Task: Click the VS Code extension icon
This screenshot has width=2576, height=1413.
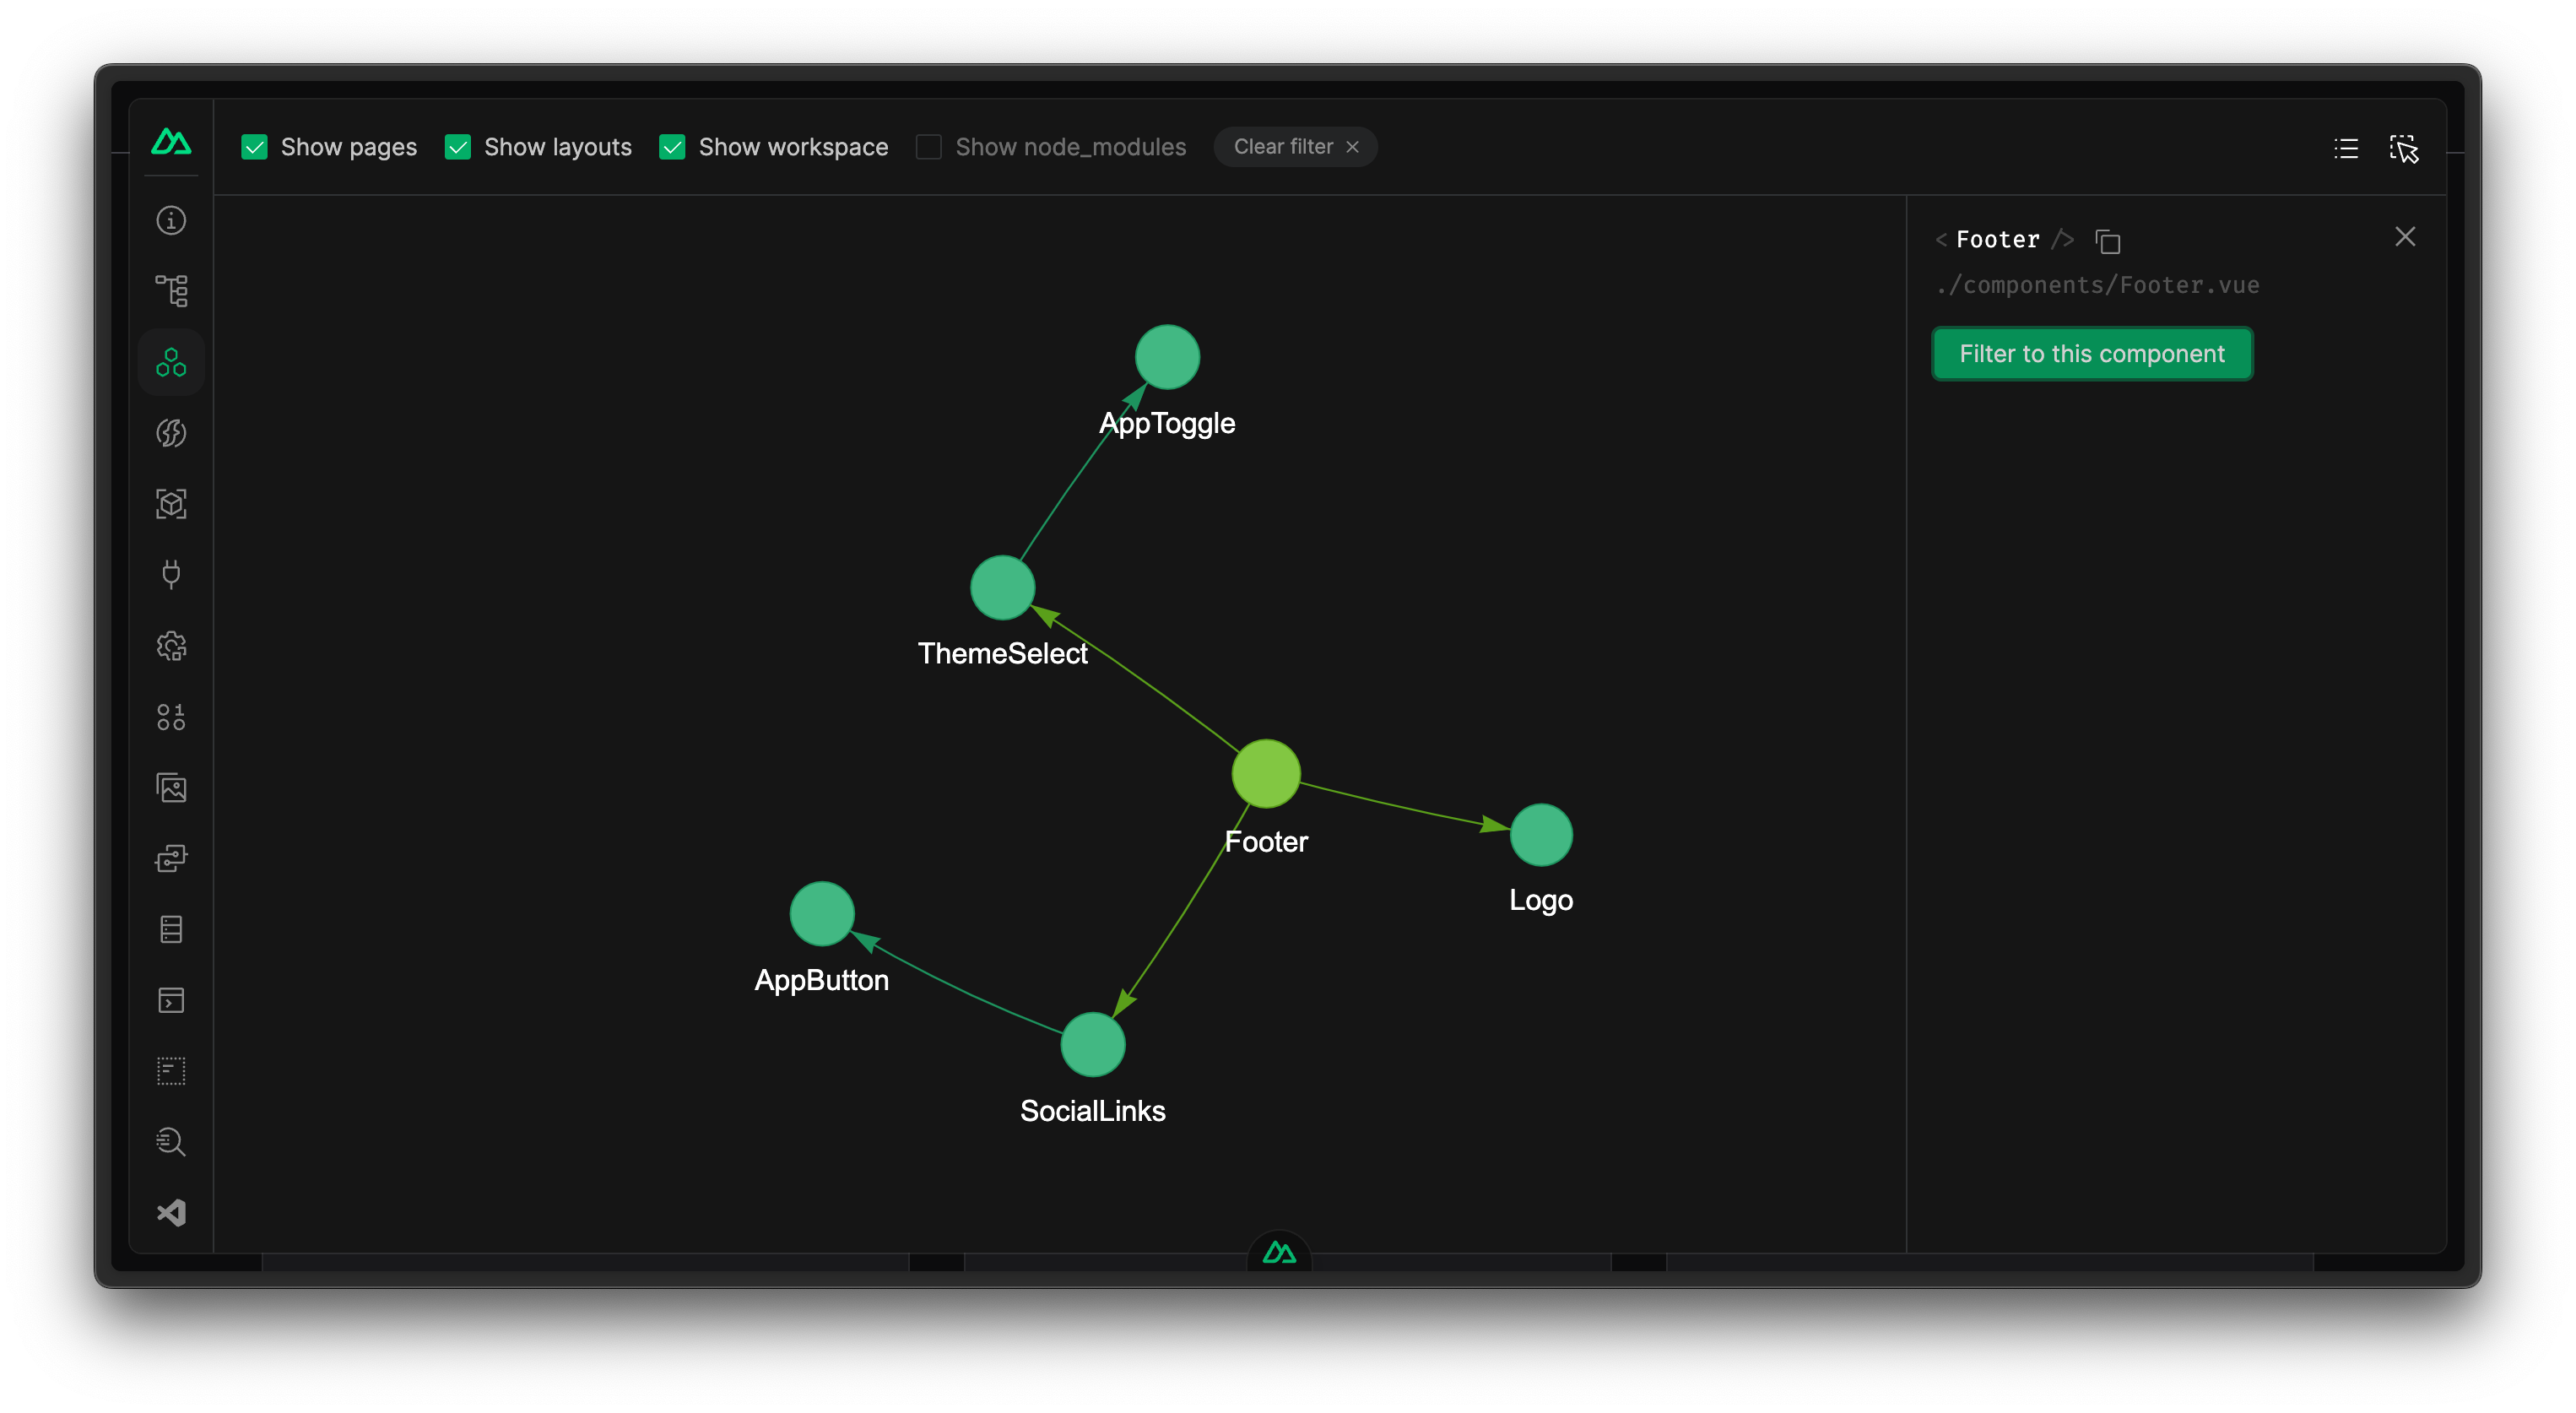Action: coord(172,1213)
